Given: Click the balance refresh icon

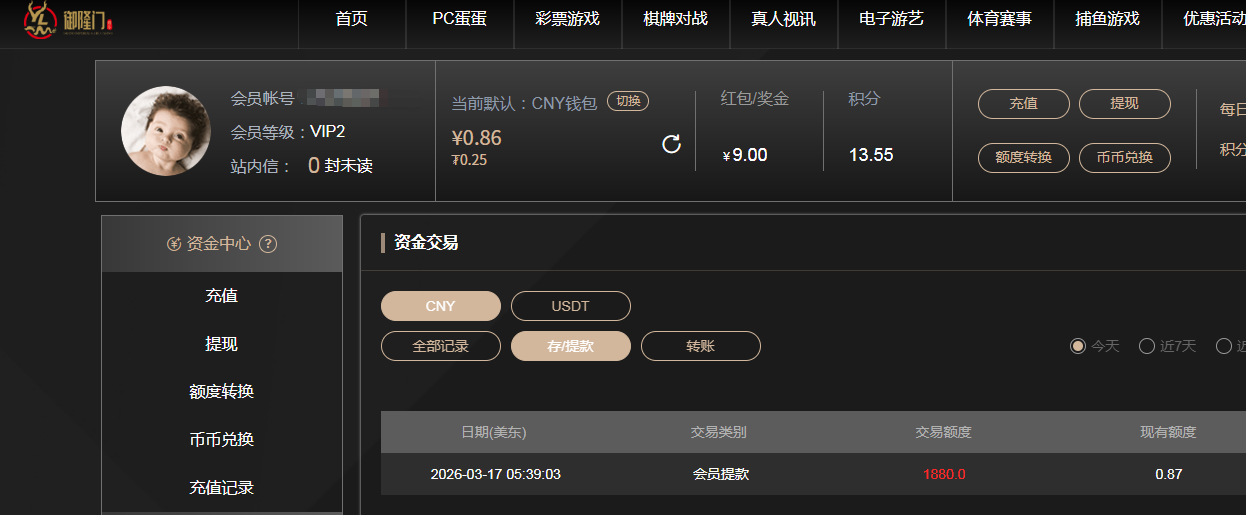Looking at the screenshot, I should coord(672,145).
